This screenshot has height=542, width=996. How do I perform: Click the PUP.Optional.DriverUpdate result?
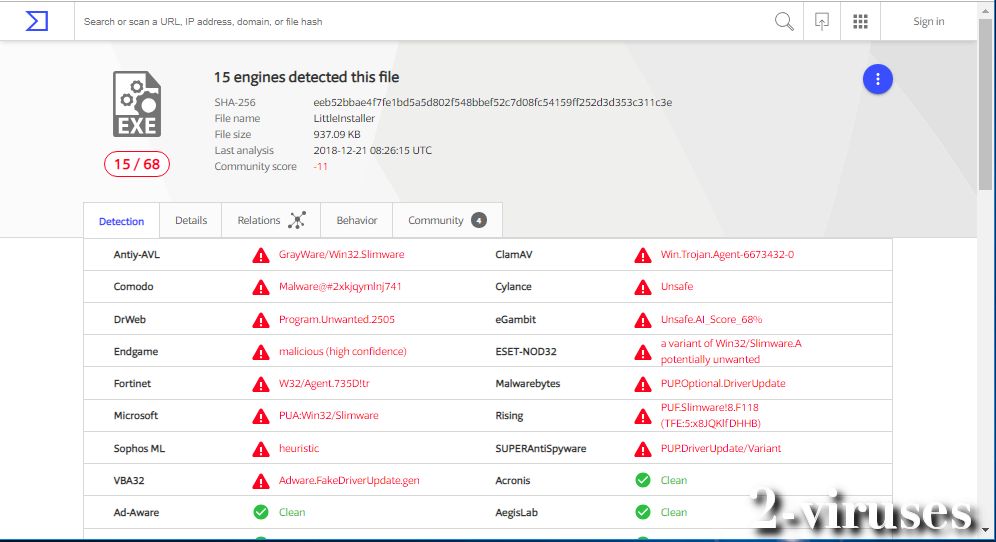[723, 383]
